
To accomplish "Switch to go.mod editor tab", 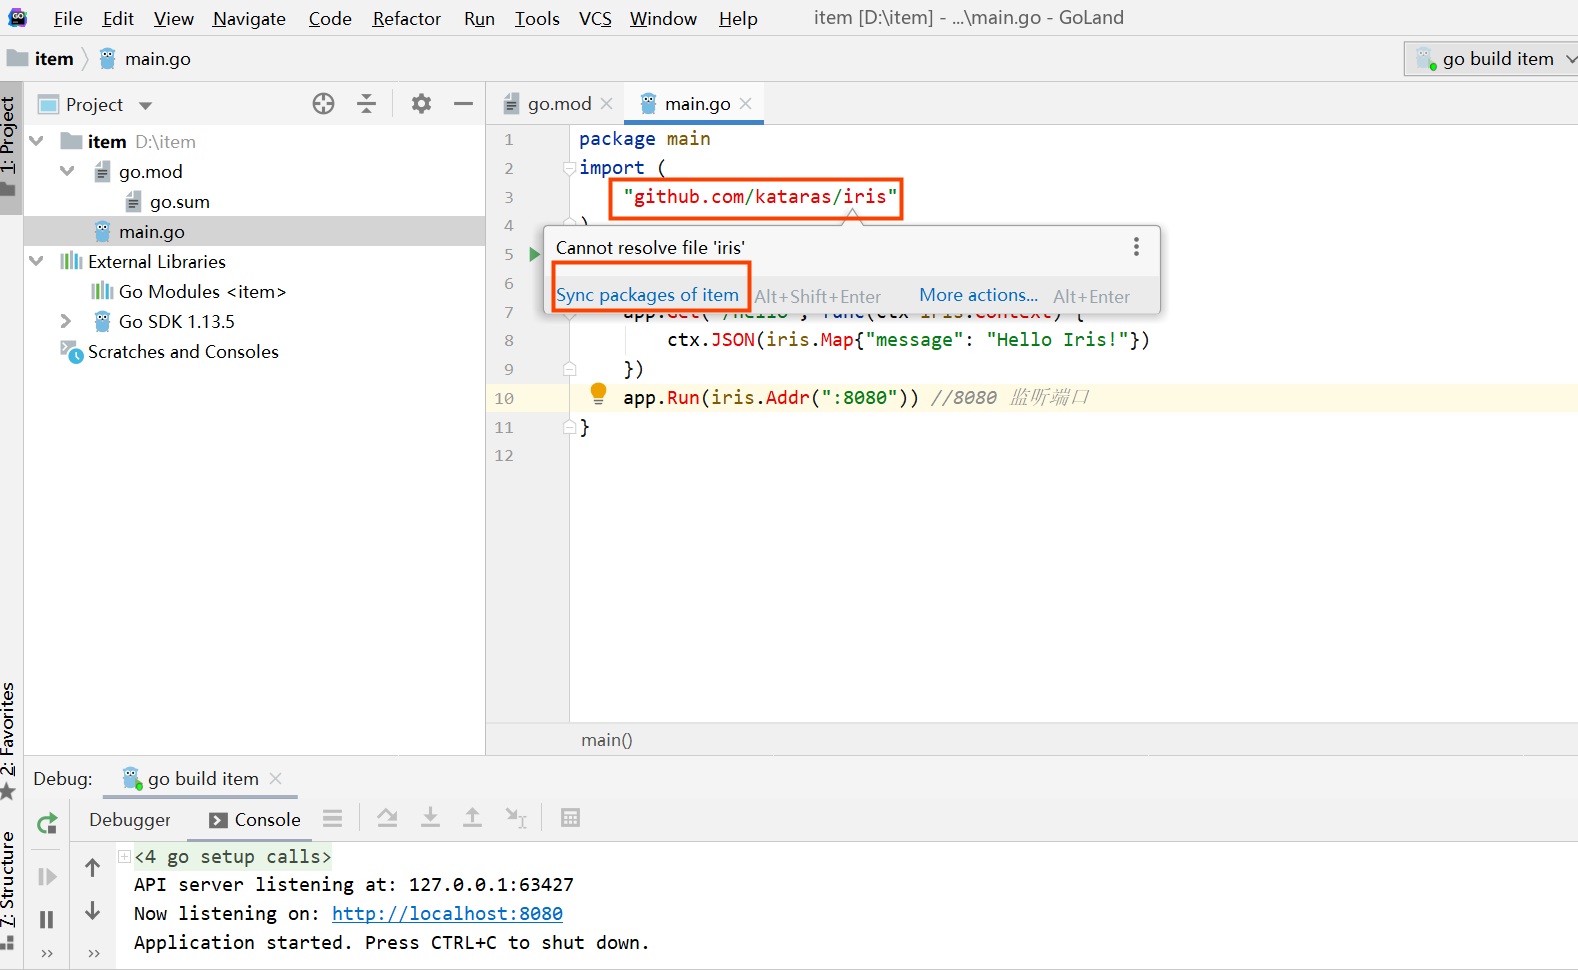I will tap(558, 103).
